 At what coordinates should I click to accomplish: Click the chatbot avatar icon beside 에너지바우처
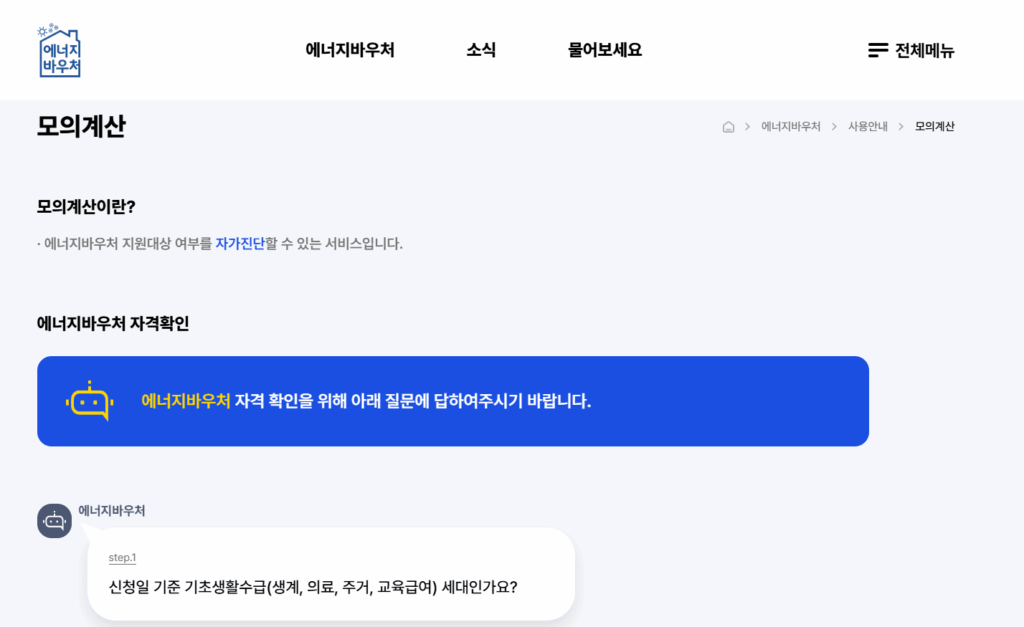click(54, 521)
